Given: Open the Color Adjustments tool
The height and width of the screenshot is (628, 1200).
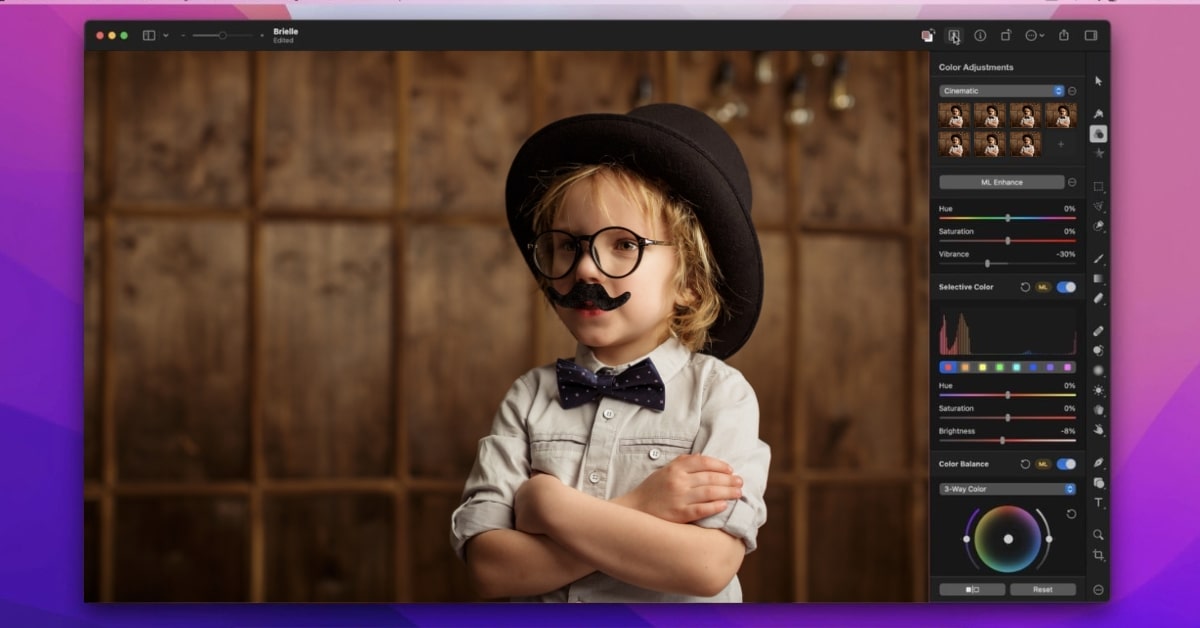Looking at the screenshot, I should (1098, 133).
